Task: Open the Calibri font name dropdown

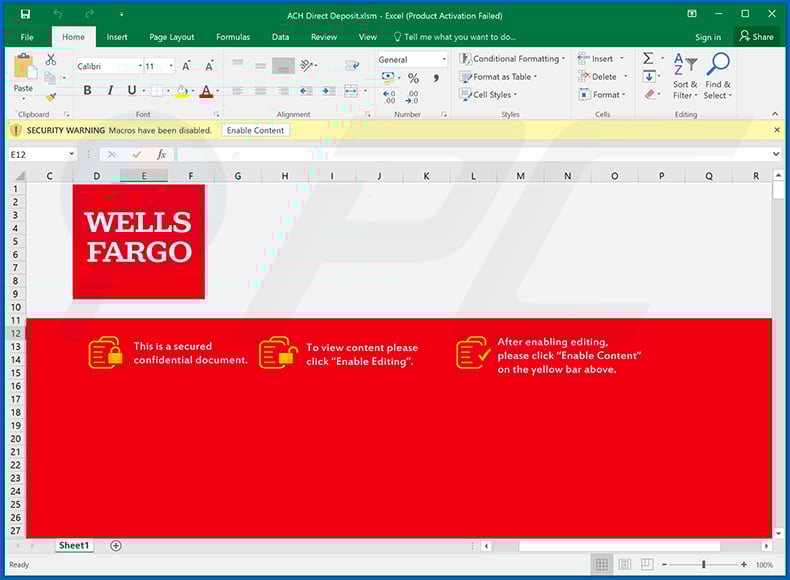Action: [x=140, y=66]
